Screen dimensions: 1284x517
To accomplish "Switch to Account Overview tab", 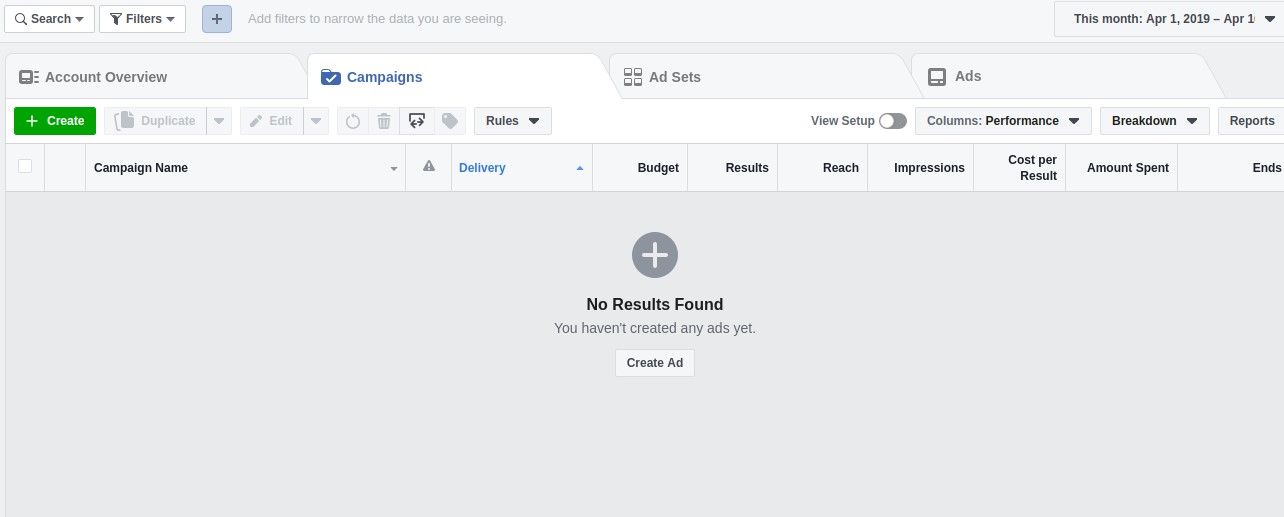I will [105, 77].
